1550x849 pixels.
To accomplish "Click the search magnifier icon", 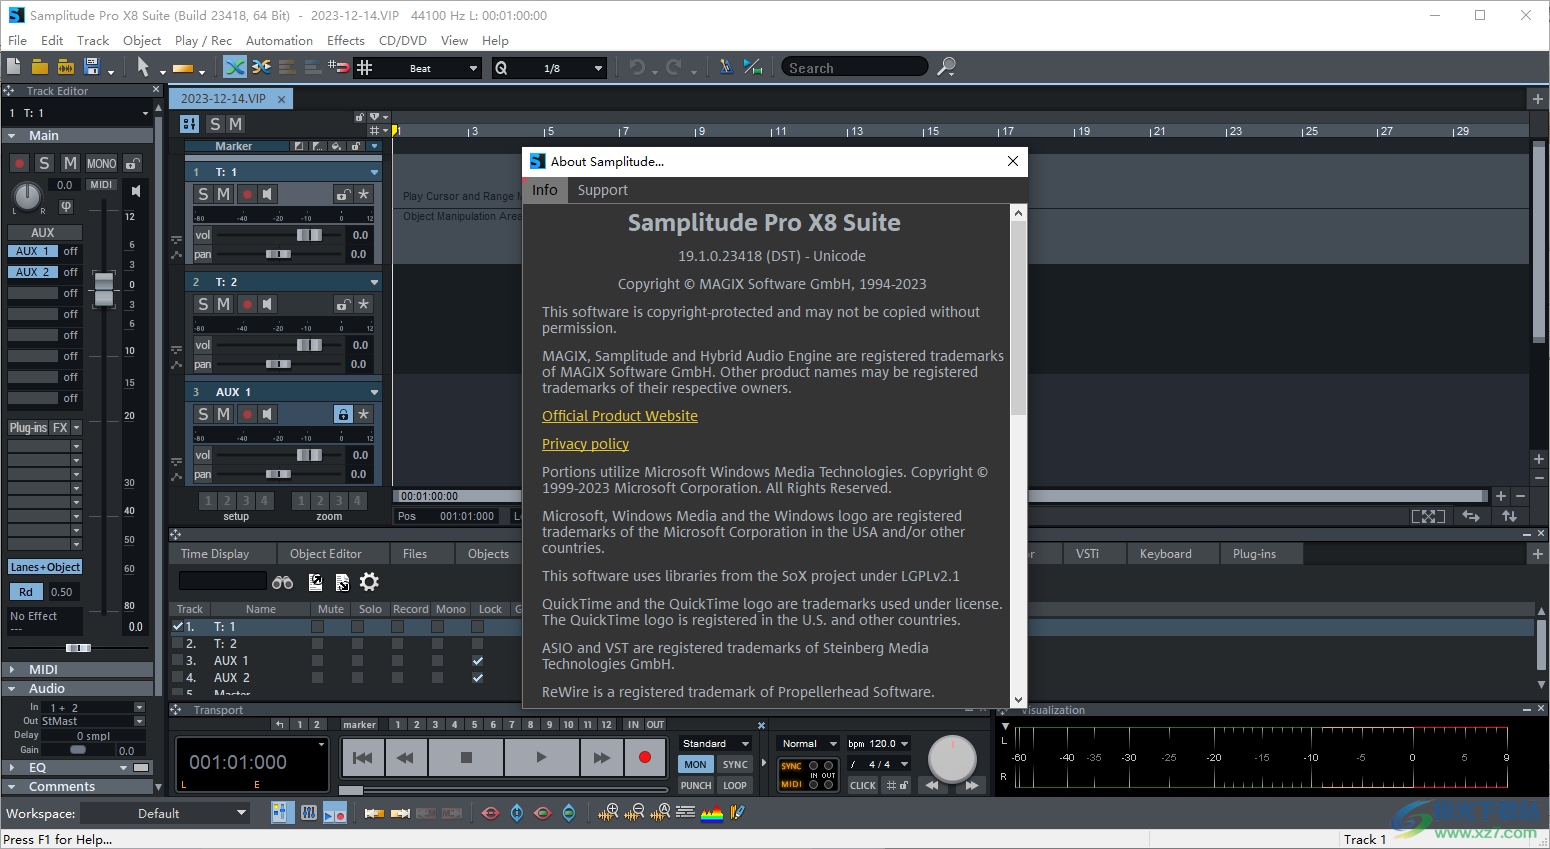I will tap(946, 67).
